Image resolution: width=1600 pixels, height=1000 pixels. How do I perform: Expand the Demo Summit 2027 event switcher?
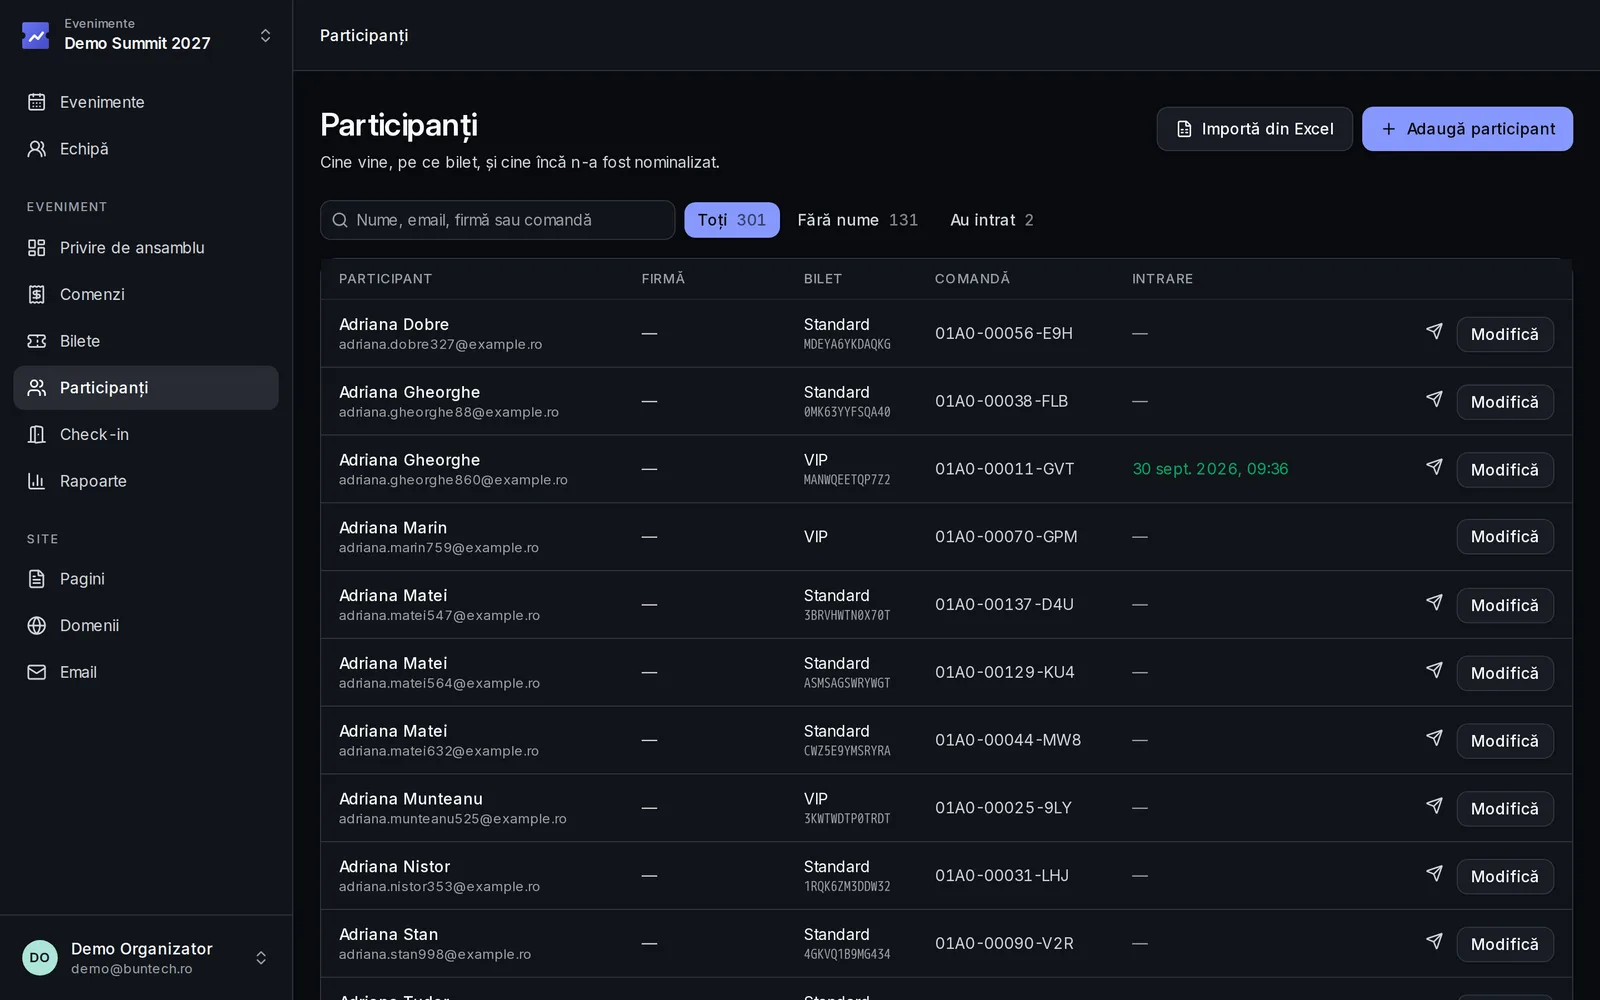click(x=146, y=35)
